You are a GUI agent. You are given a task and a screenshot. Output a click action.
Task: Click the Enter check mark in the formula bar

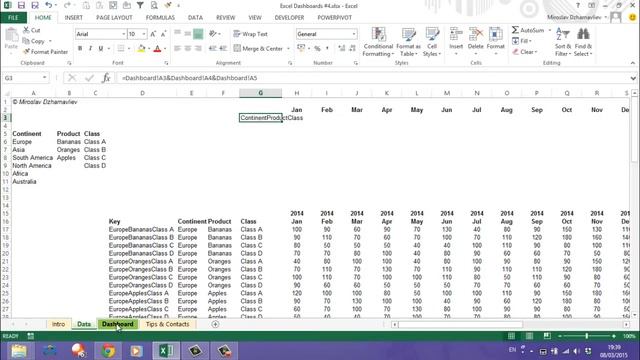89,78
